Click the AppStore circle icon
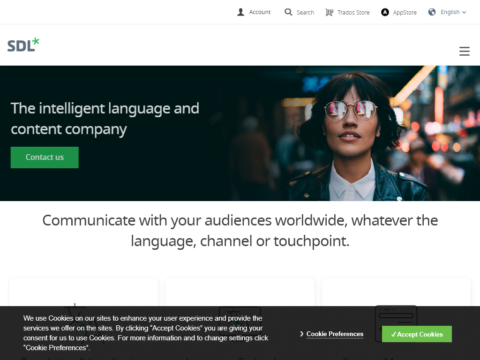This screenshot has width=480, height=360. click(385, 12)
